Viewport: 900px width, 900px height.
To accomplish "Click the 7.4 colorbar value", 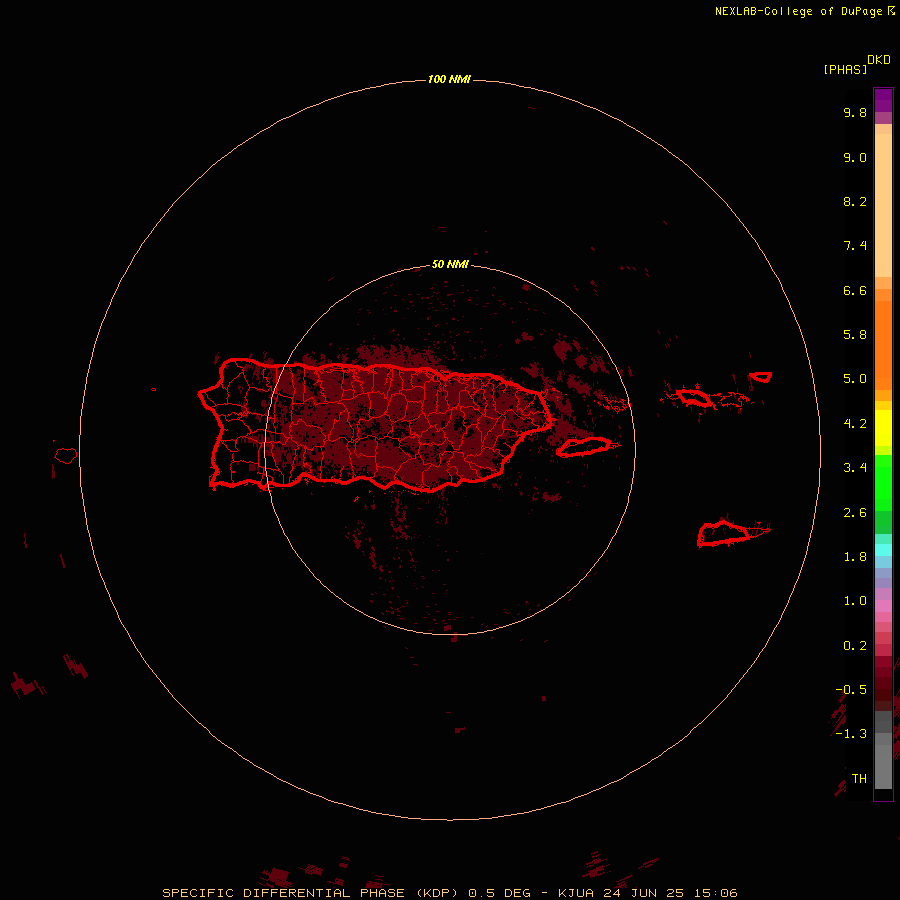I will [855, 246].
